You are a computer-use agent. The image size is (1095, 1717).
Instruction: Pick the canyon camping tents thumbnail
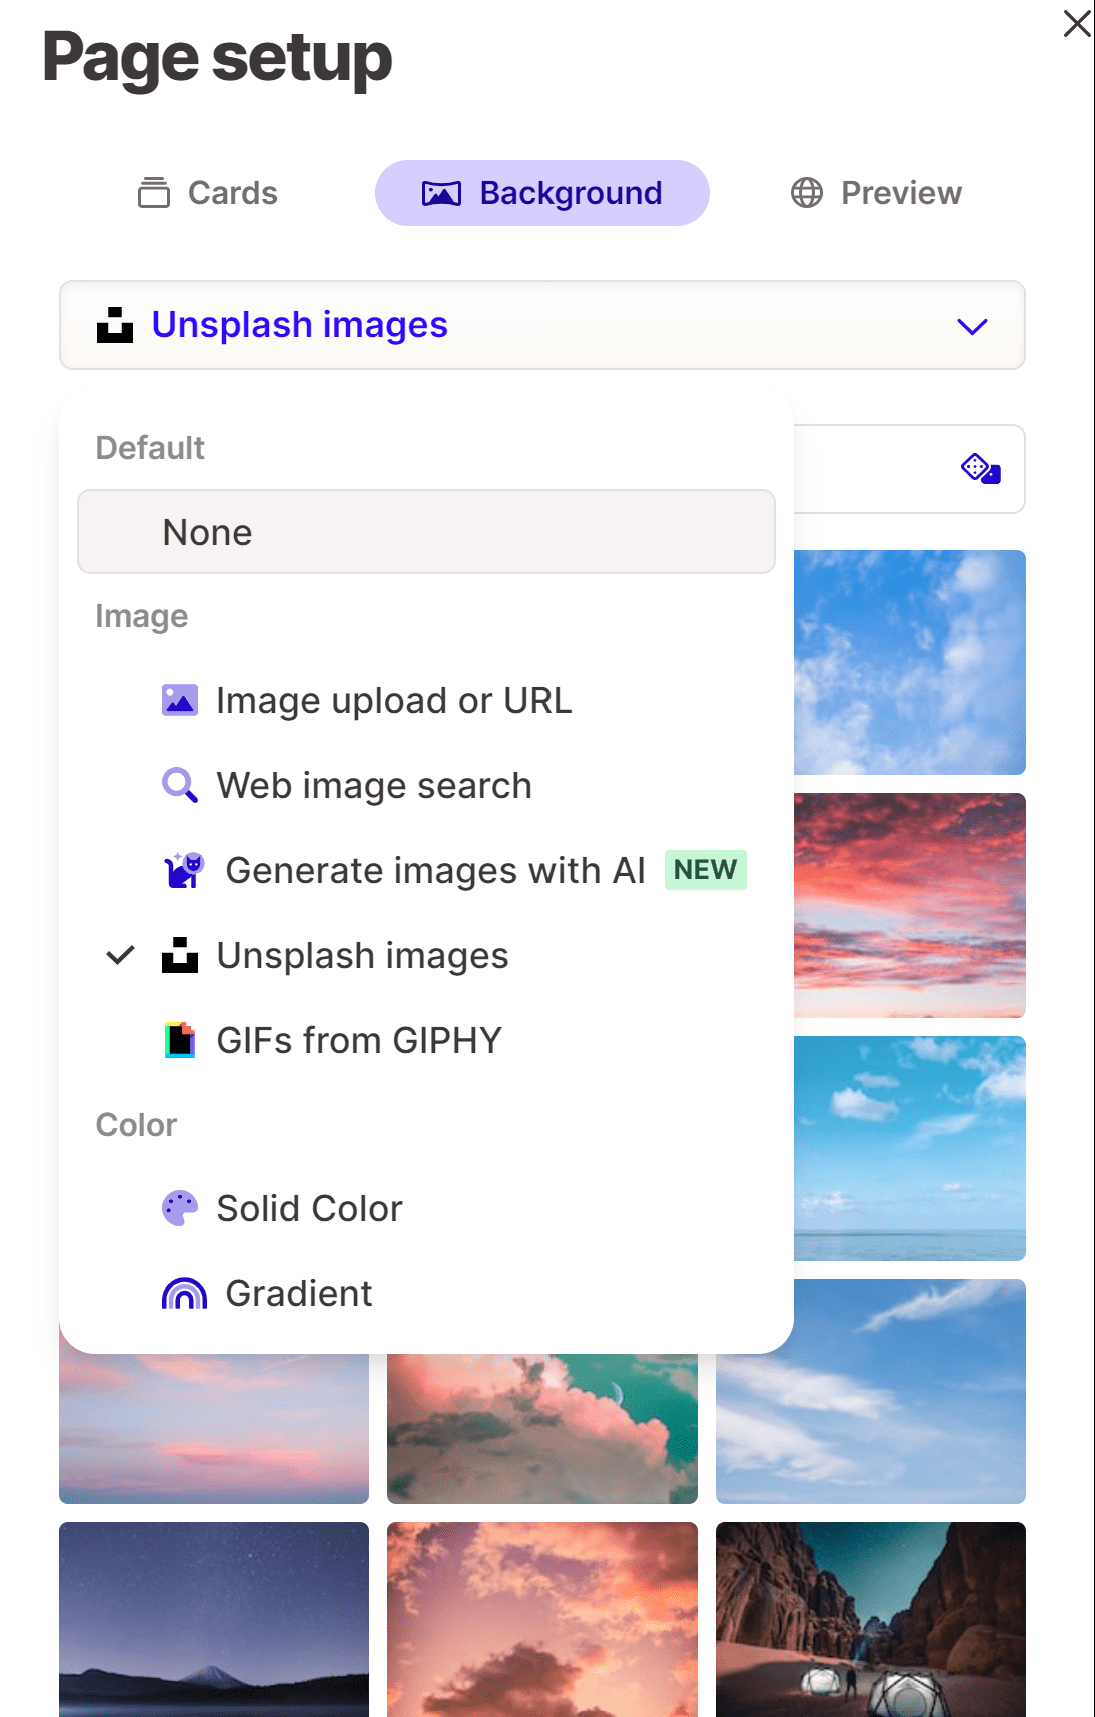(871, 1619)
